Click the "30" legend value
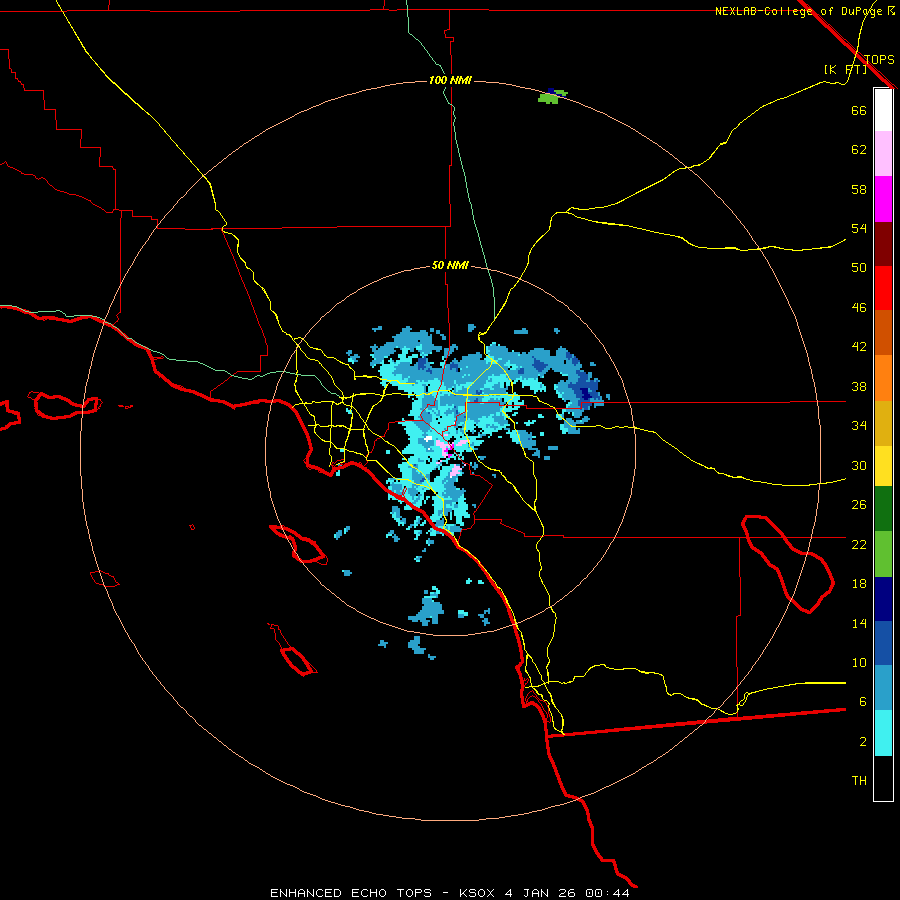The width and height of the screenshot is (900, 900). tap(859, 465)
